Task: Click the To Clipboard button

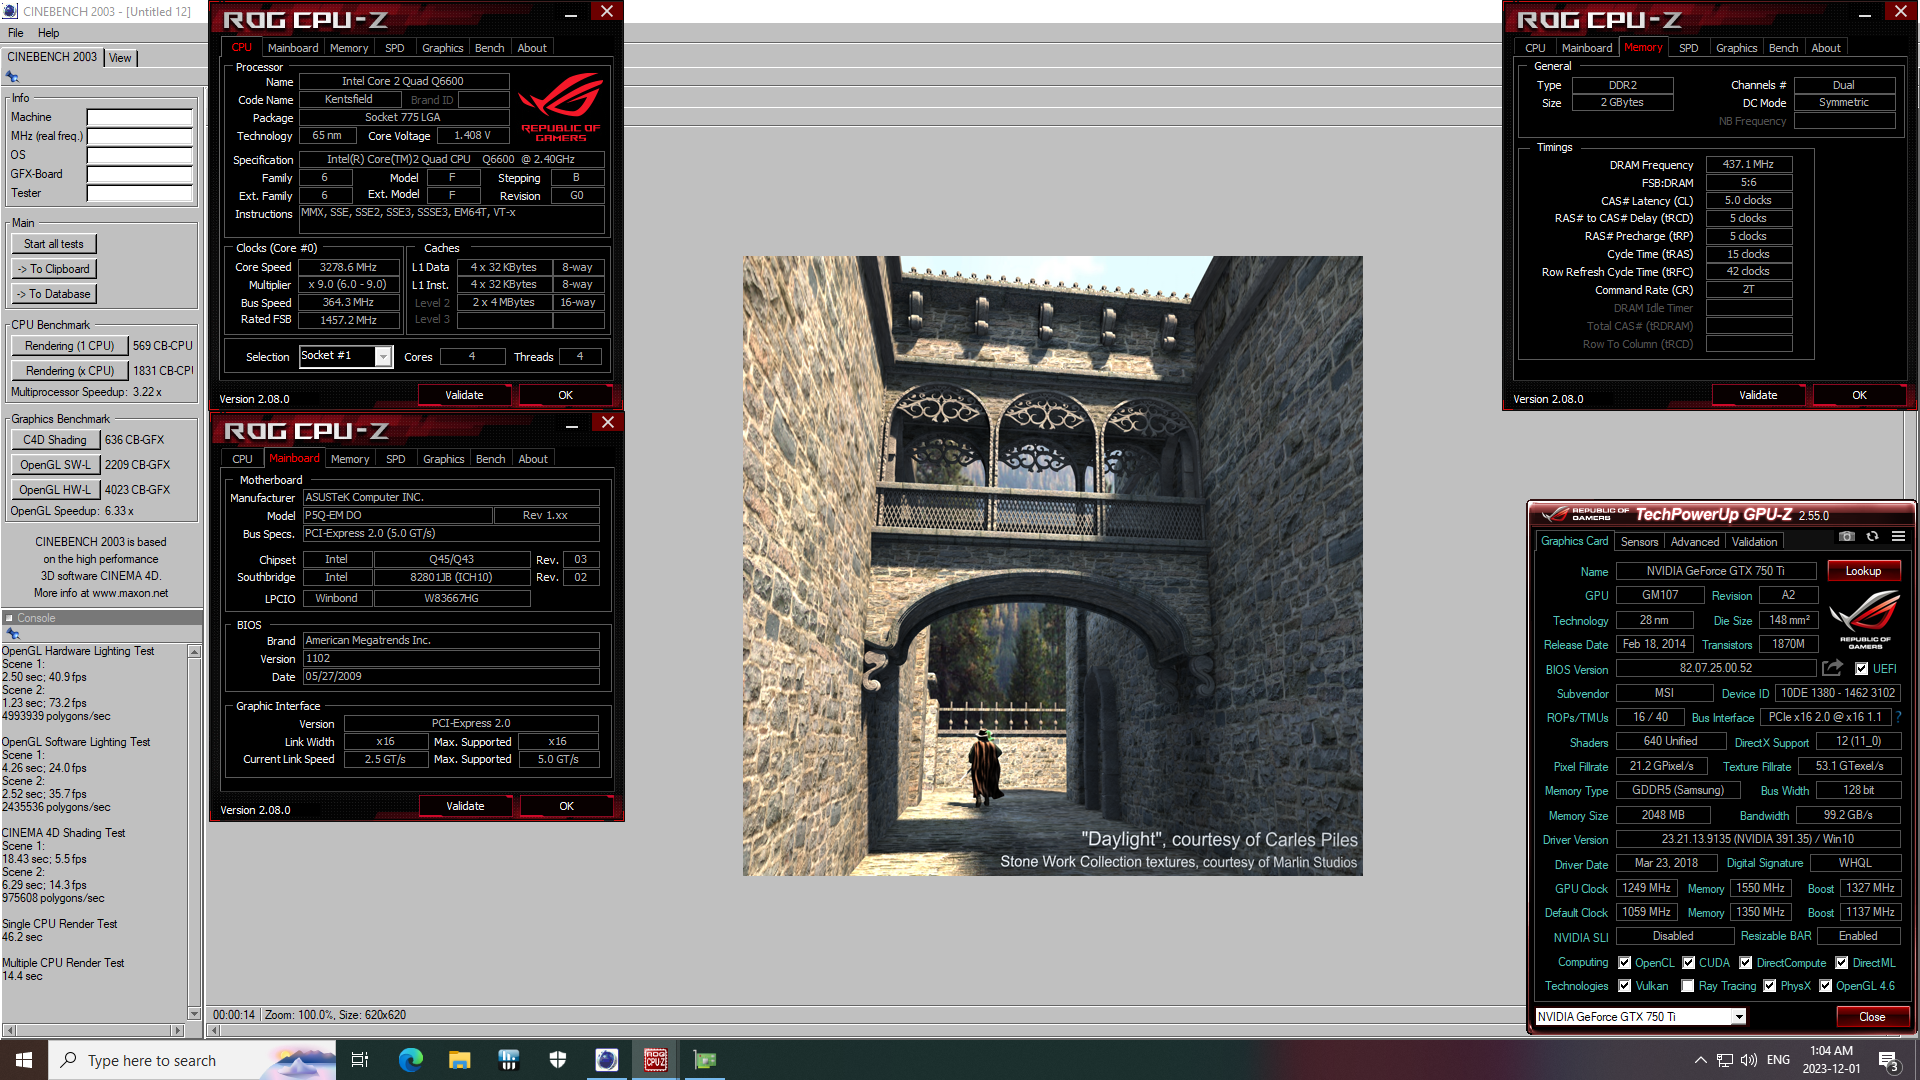Action: tap(54, 269)
